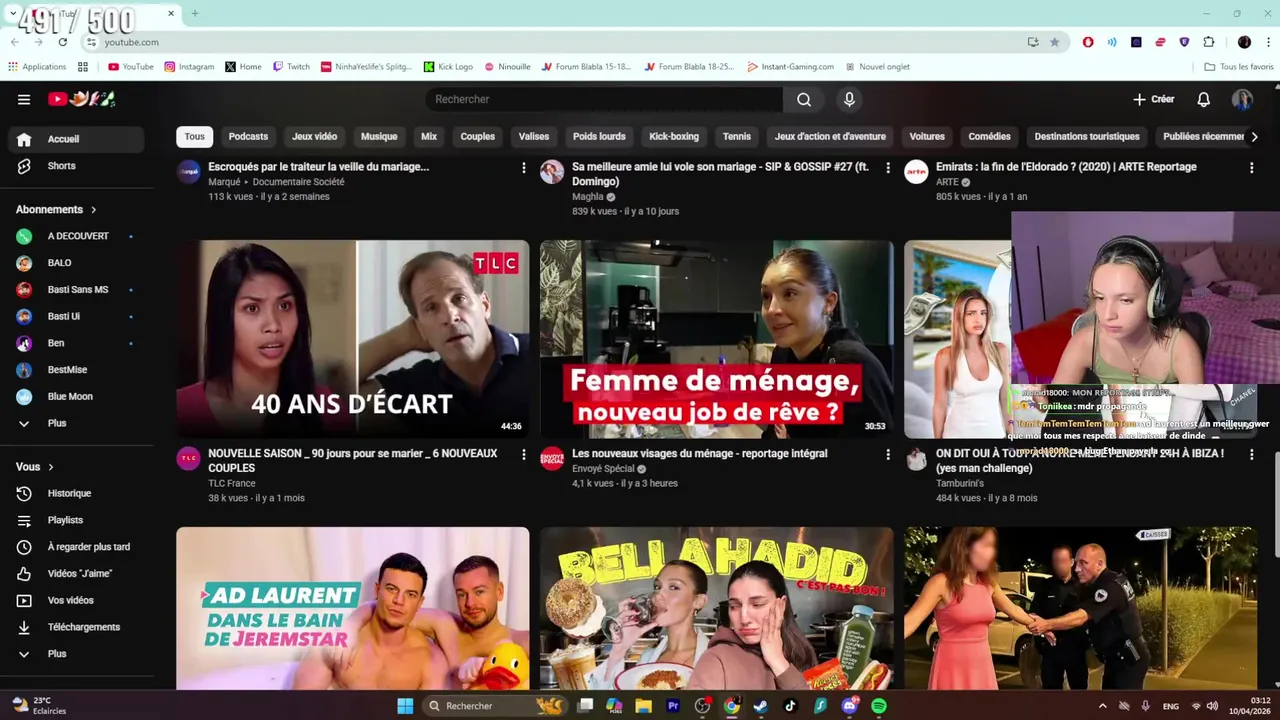Click the YouTube logo in the header
The height and width of the screenshot is (720, 1280).
[82, 99]
